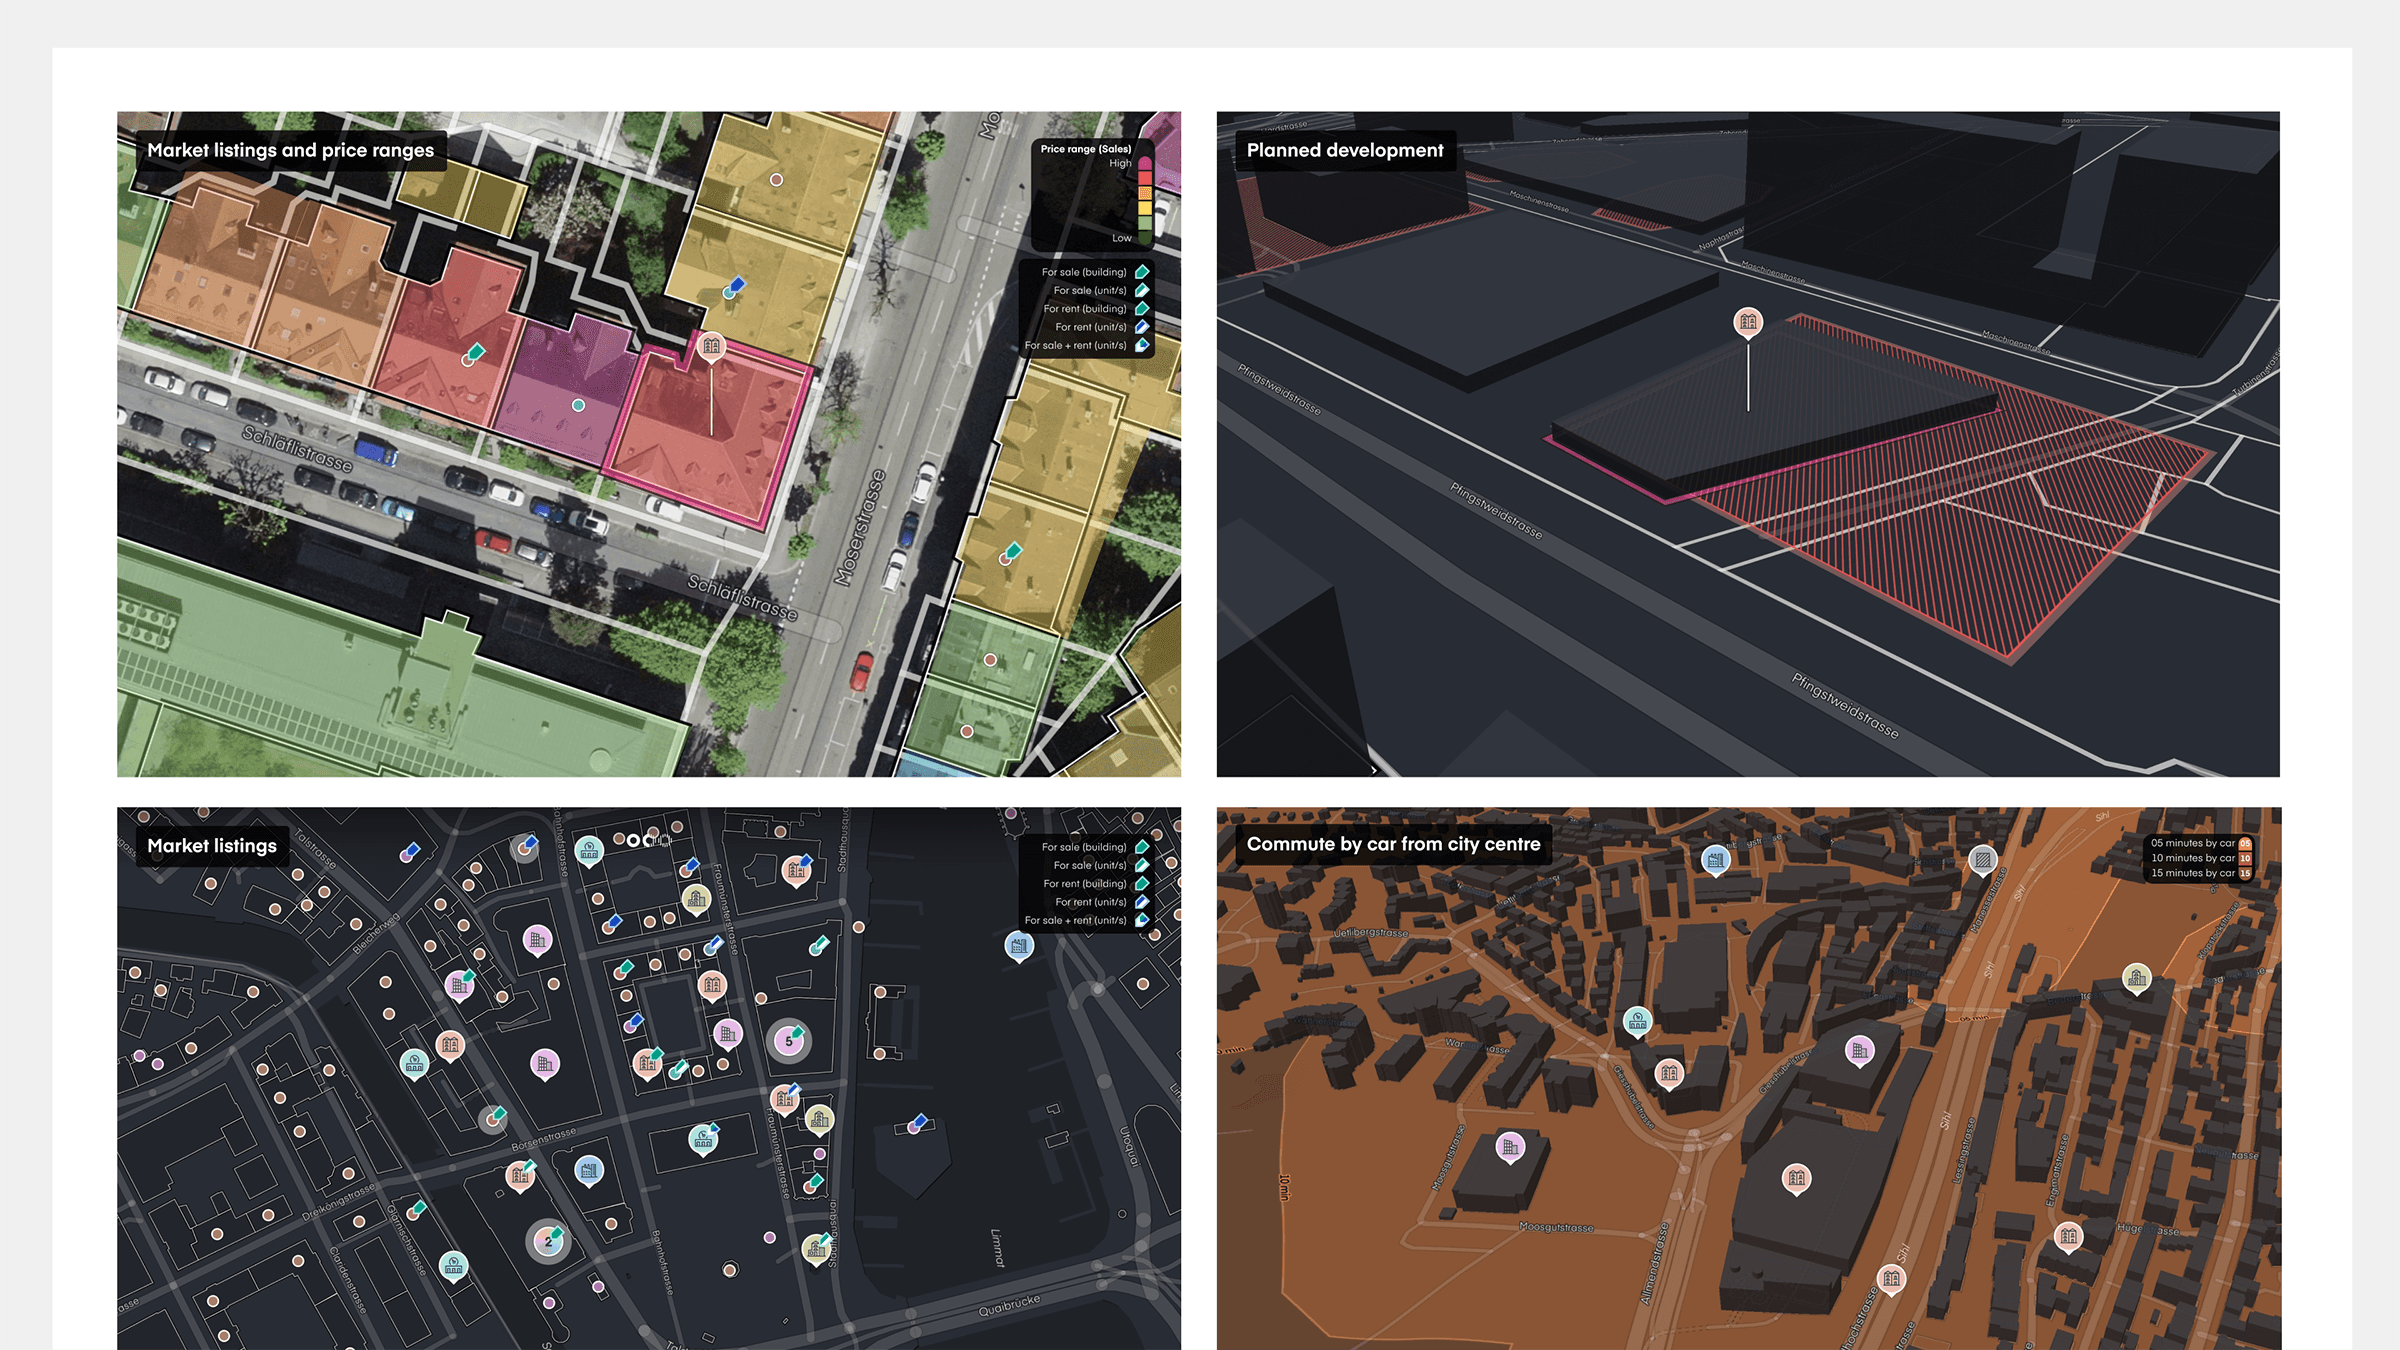Toggle 05 minutes by car badge
This screenshot has height=1350, width=2400.
click(2245, 843)
